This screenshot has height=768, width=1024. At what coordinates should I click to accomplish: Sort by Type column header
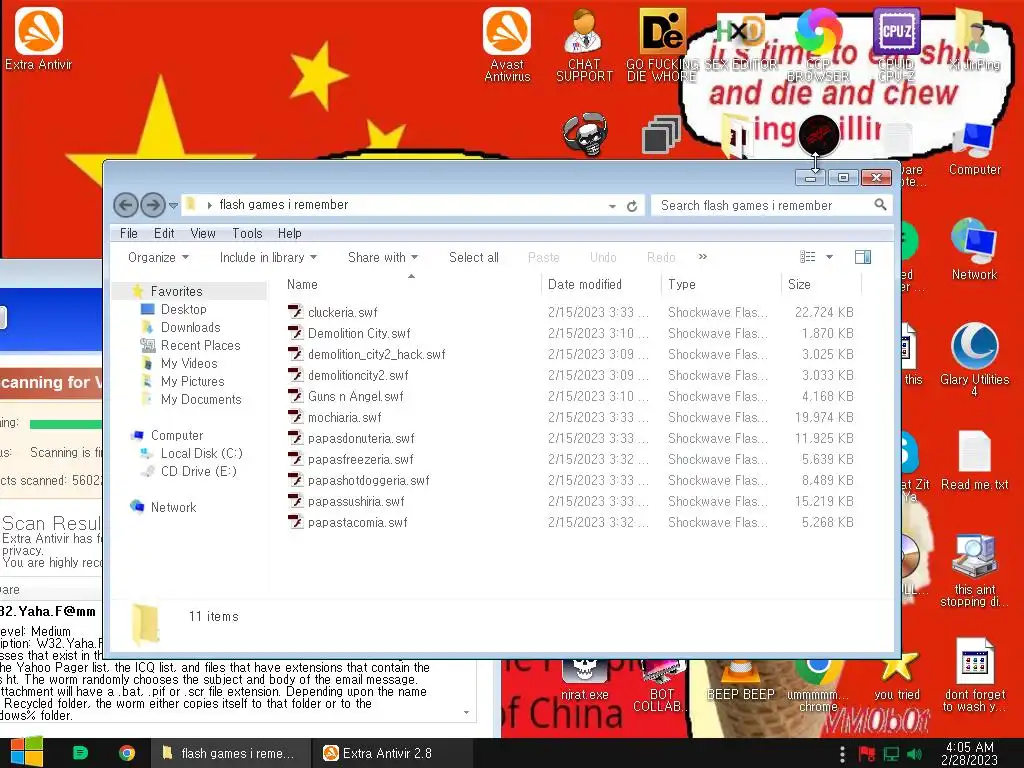pos(721,284)
